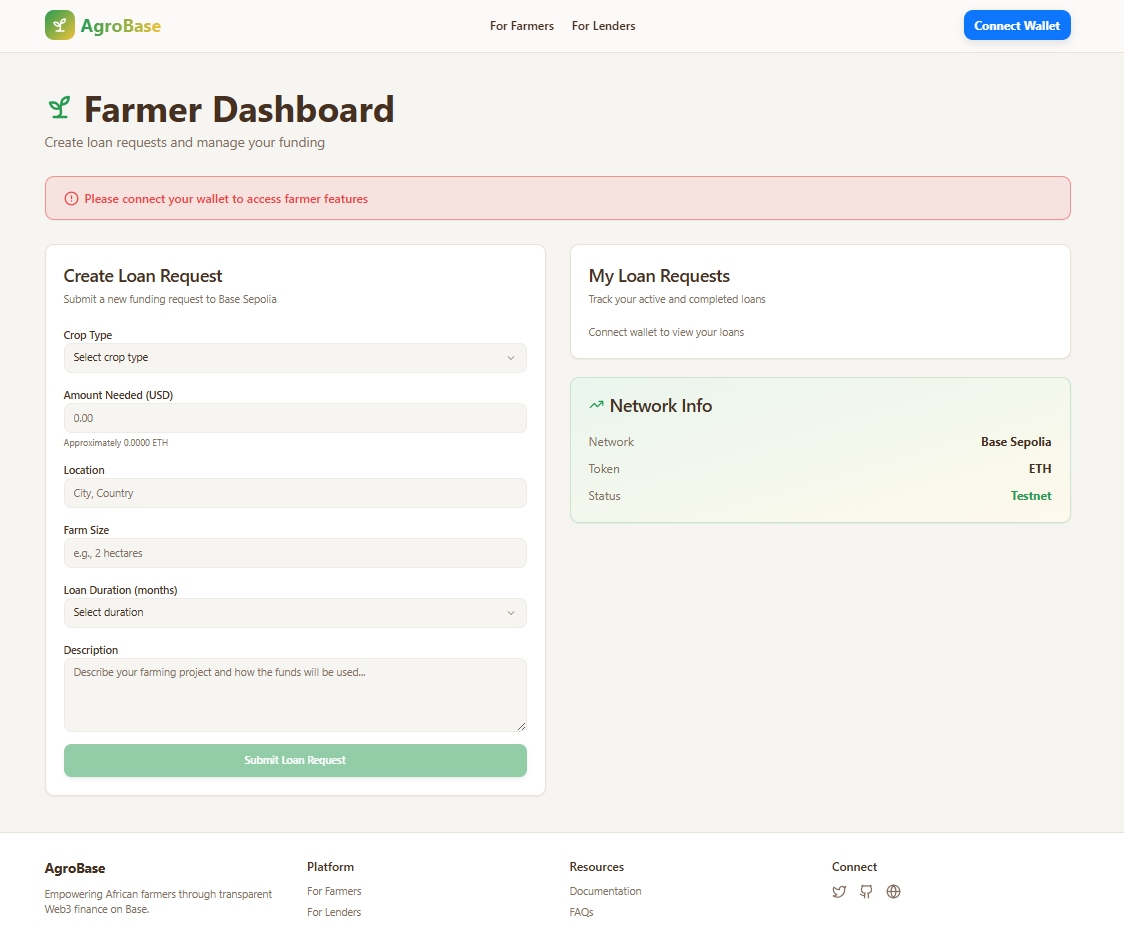Click Submit Loan Request button

click(295, 761)
